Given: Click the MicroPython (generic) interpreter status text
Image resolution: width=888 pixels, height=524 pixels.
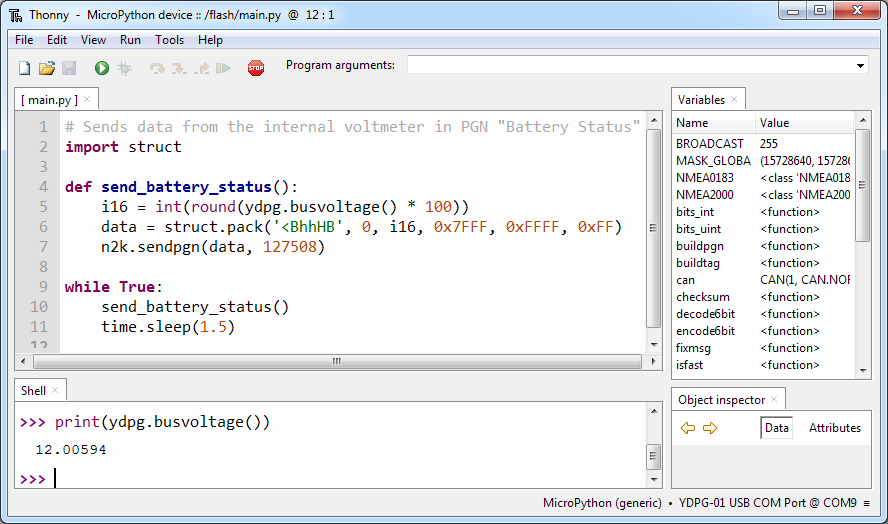Looking at the screenshot, I should pos(602,503).
